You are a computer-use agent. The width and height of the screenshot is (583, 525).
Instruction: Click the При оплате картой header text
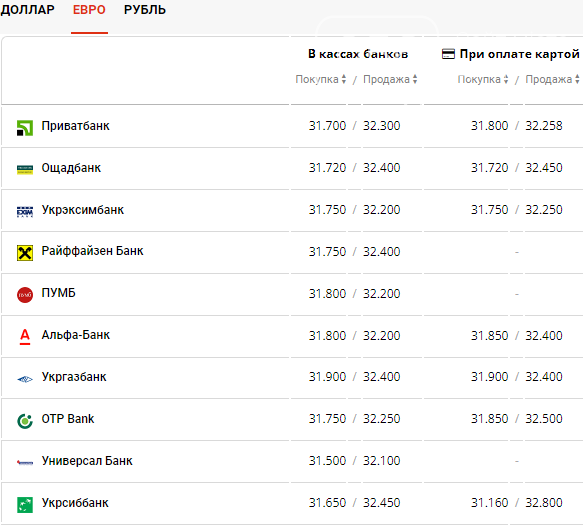[519, 54]
